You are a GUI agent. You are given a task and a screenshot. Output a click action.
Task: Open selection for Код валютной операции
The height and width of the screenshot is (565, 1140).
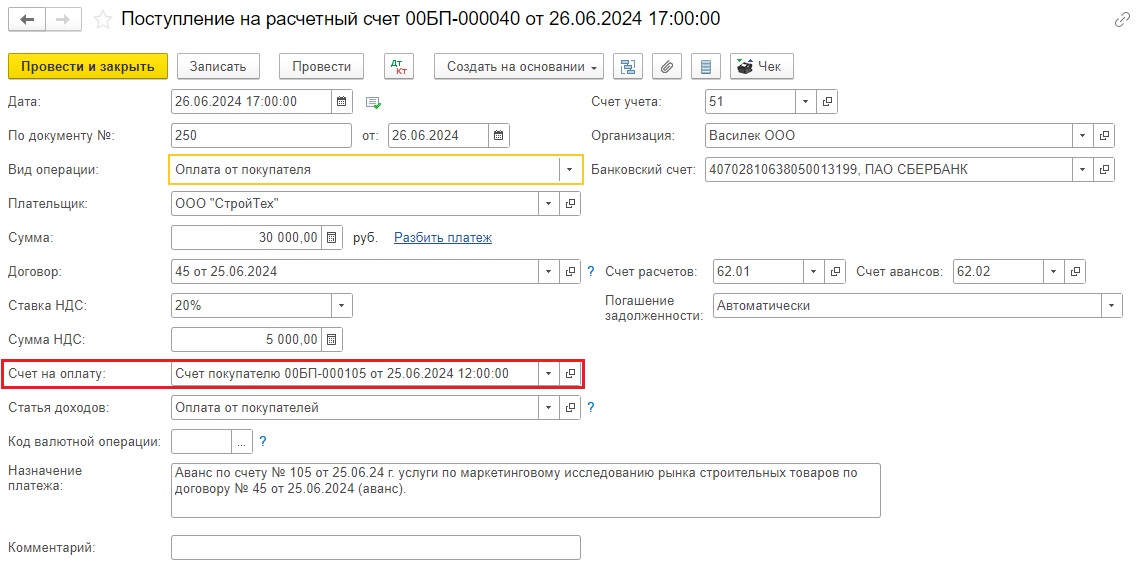tap(242, 441)
